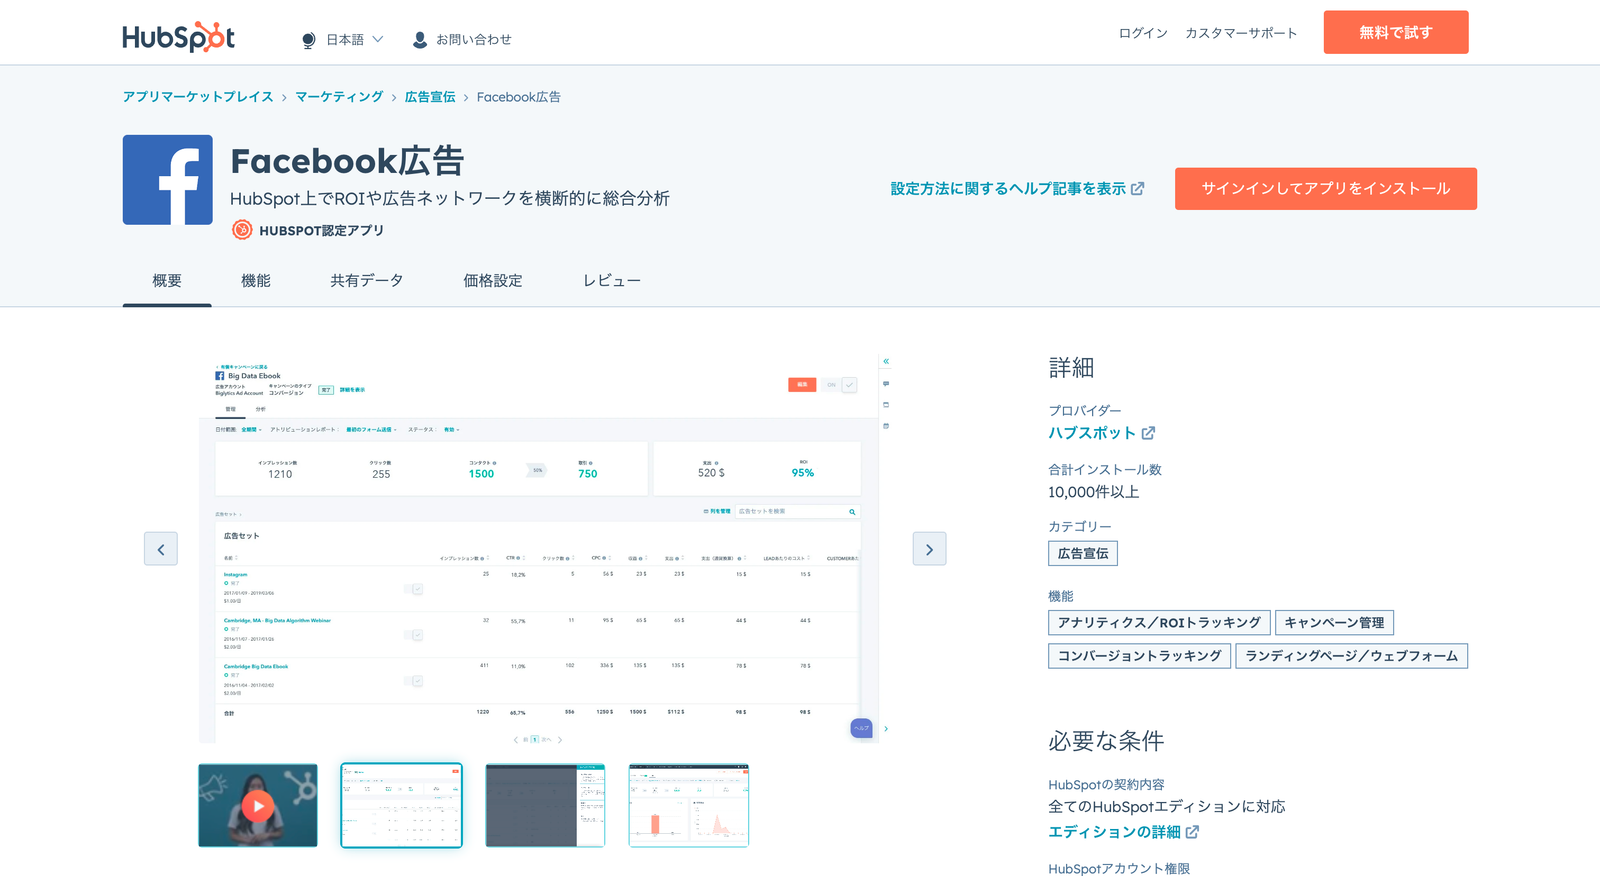Show previous carousel image
Screen dimensions: 1600x876
(x=161, y=549)
